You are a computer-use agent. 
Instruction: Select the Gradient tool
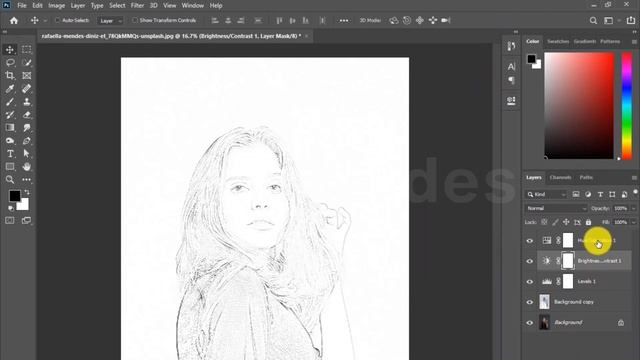pyautogui.click(x=10, y=128)
